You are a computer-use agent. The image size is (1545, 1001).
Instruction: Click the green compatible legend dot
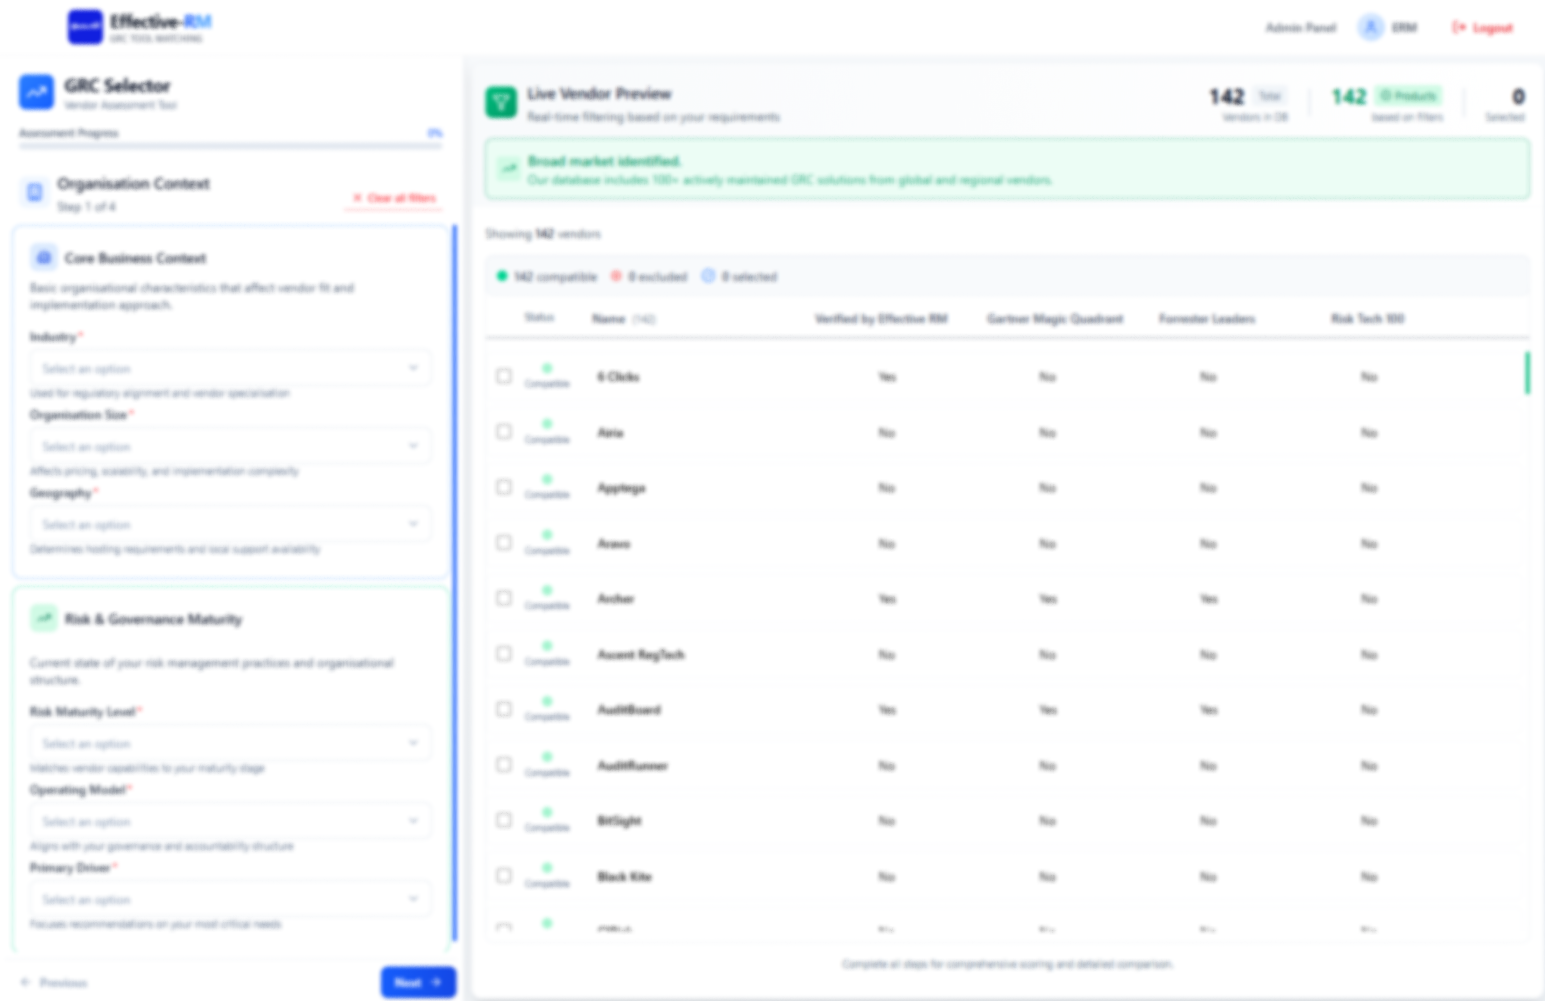(x=502, y=276)
